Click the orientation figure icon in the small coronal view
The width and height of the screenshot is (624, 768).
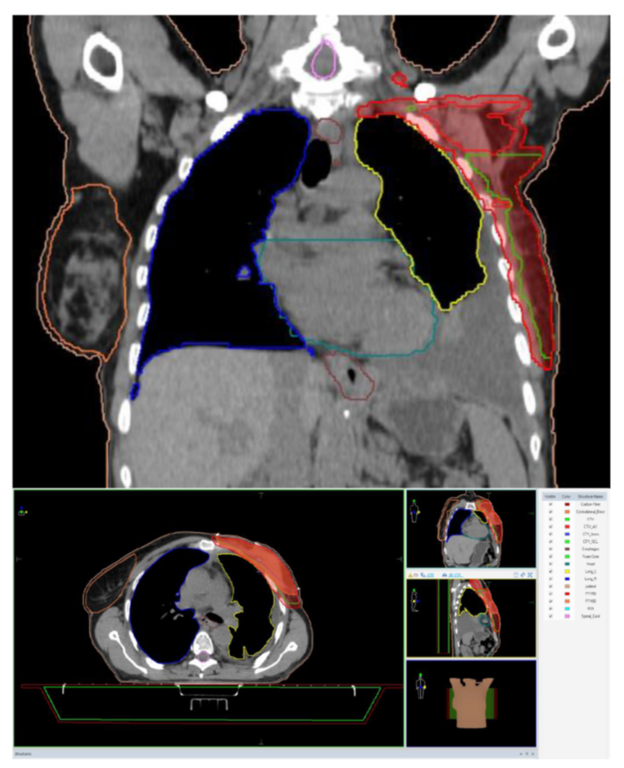point(414,510)
